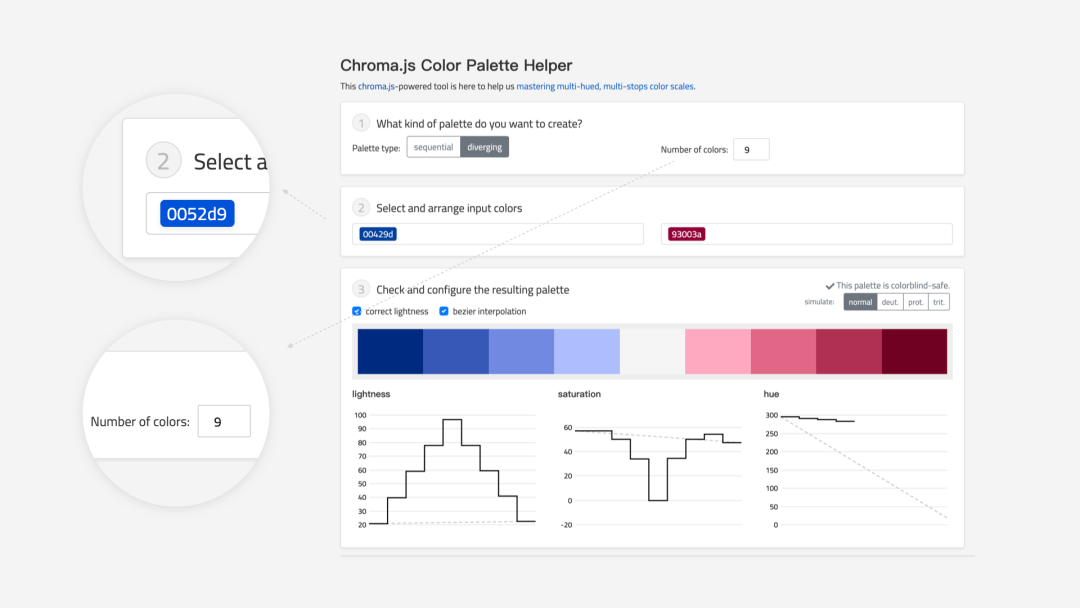
Task: Open mastering multi-hued color scales link
Action: click(x=605, y=86)
